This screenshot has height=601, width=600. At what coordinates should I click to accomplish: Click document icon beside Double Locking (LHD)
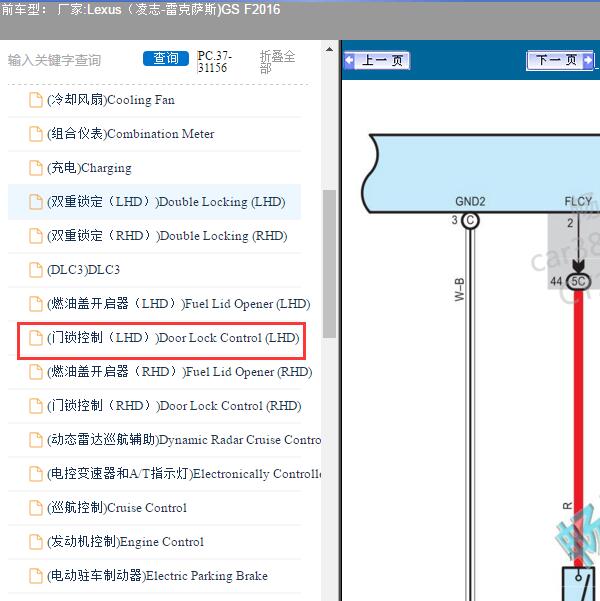pyautogui.click(x=36, y=202)
